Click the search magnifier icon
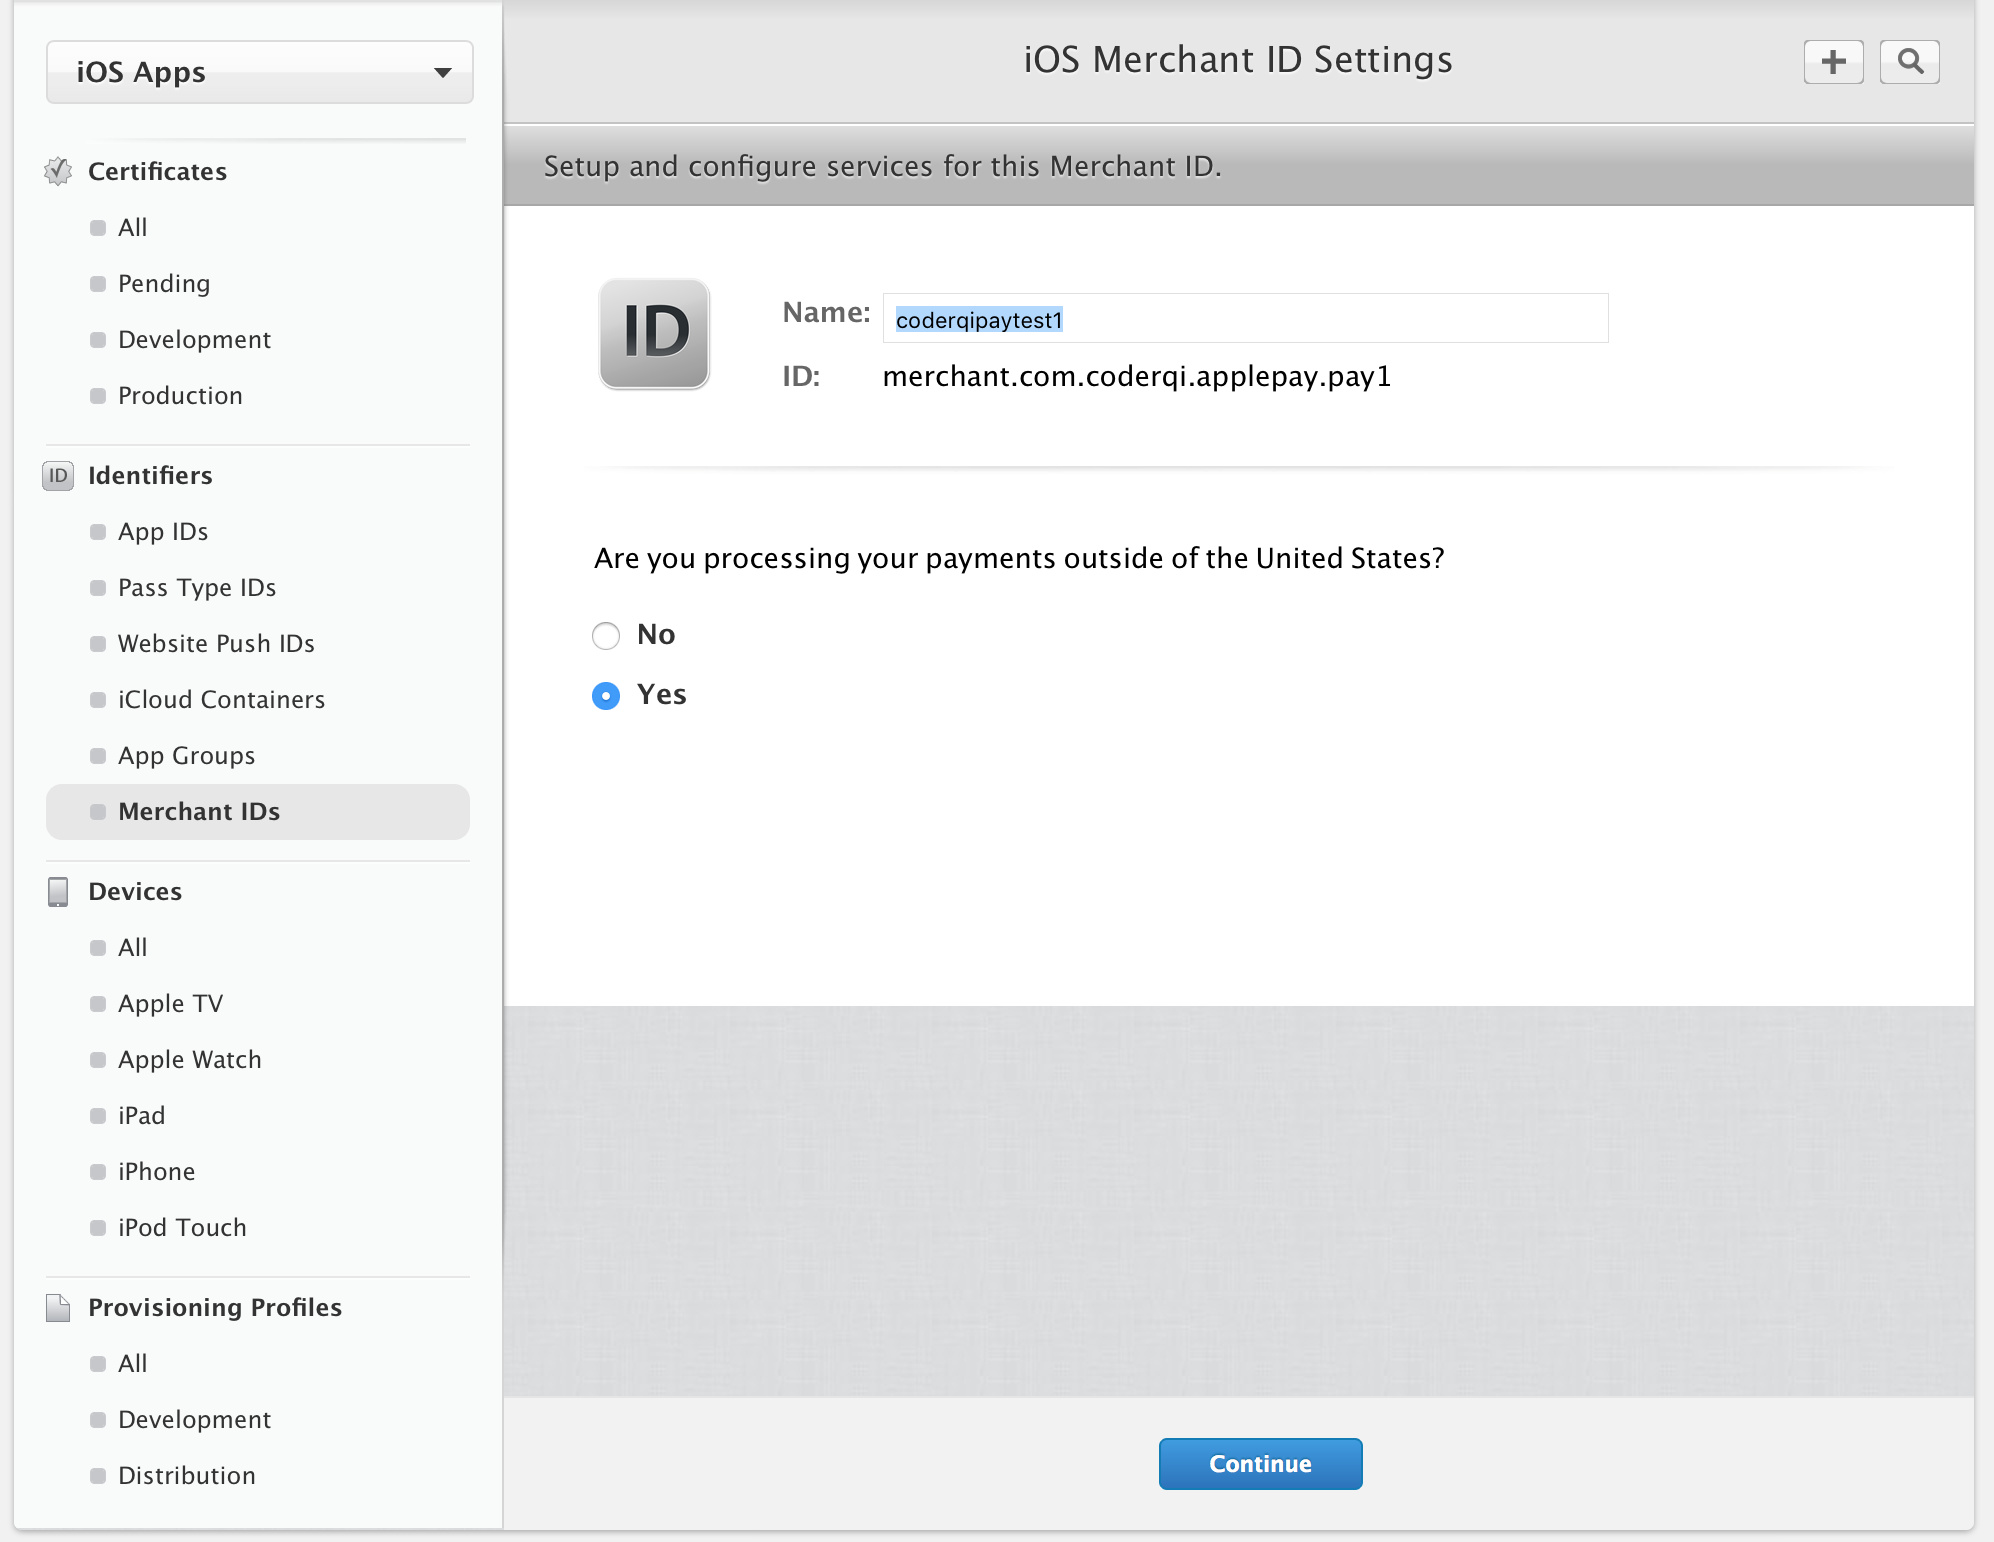 pyautogui.click(x=1909, y=62)
